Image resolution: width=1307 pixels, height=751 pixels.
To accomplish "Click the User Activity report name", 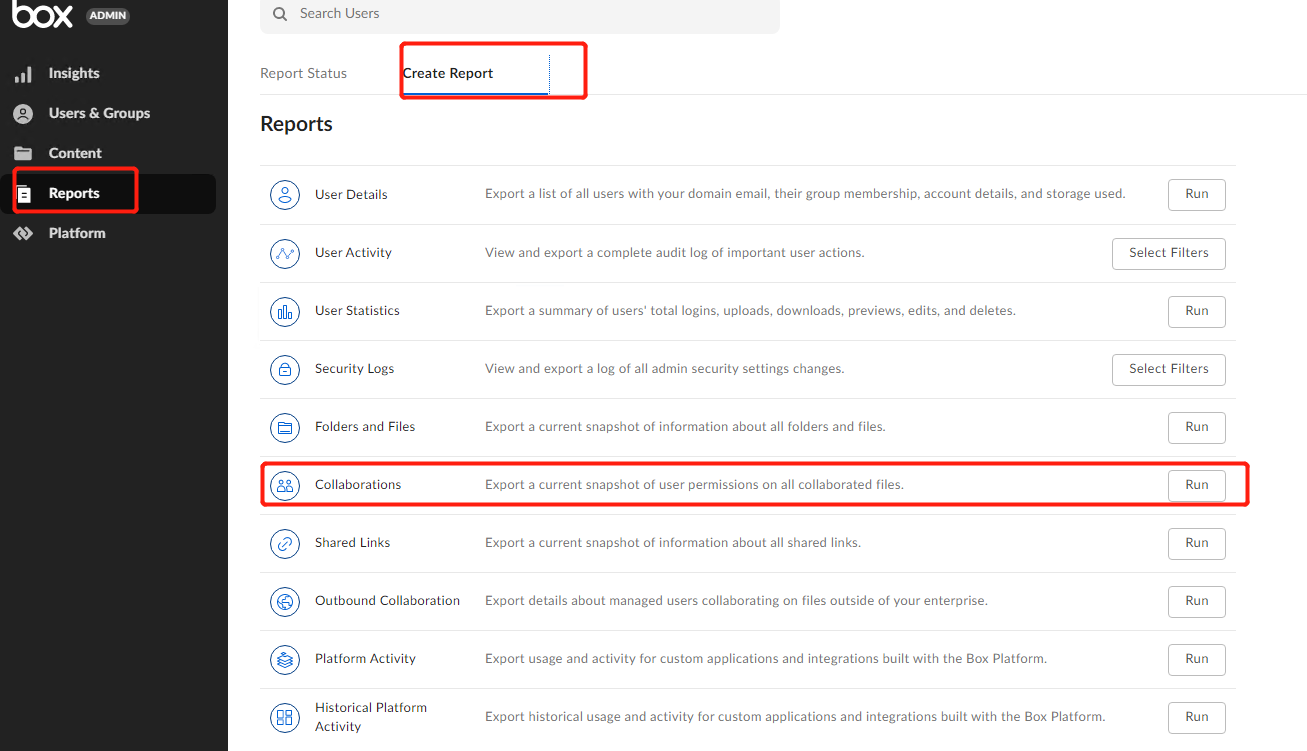I will coord(353,253).
